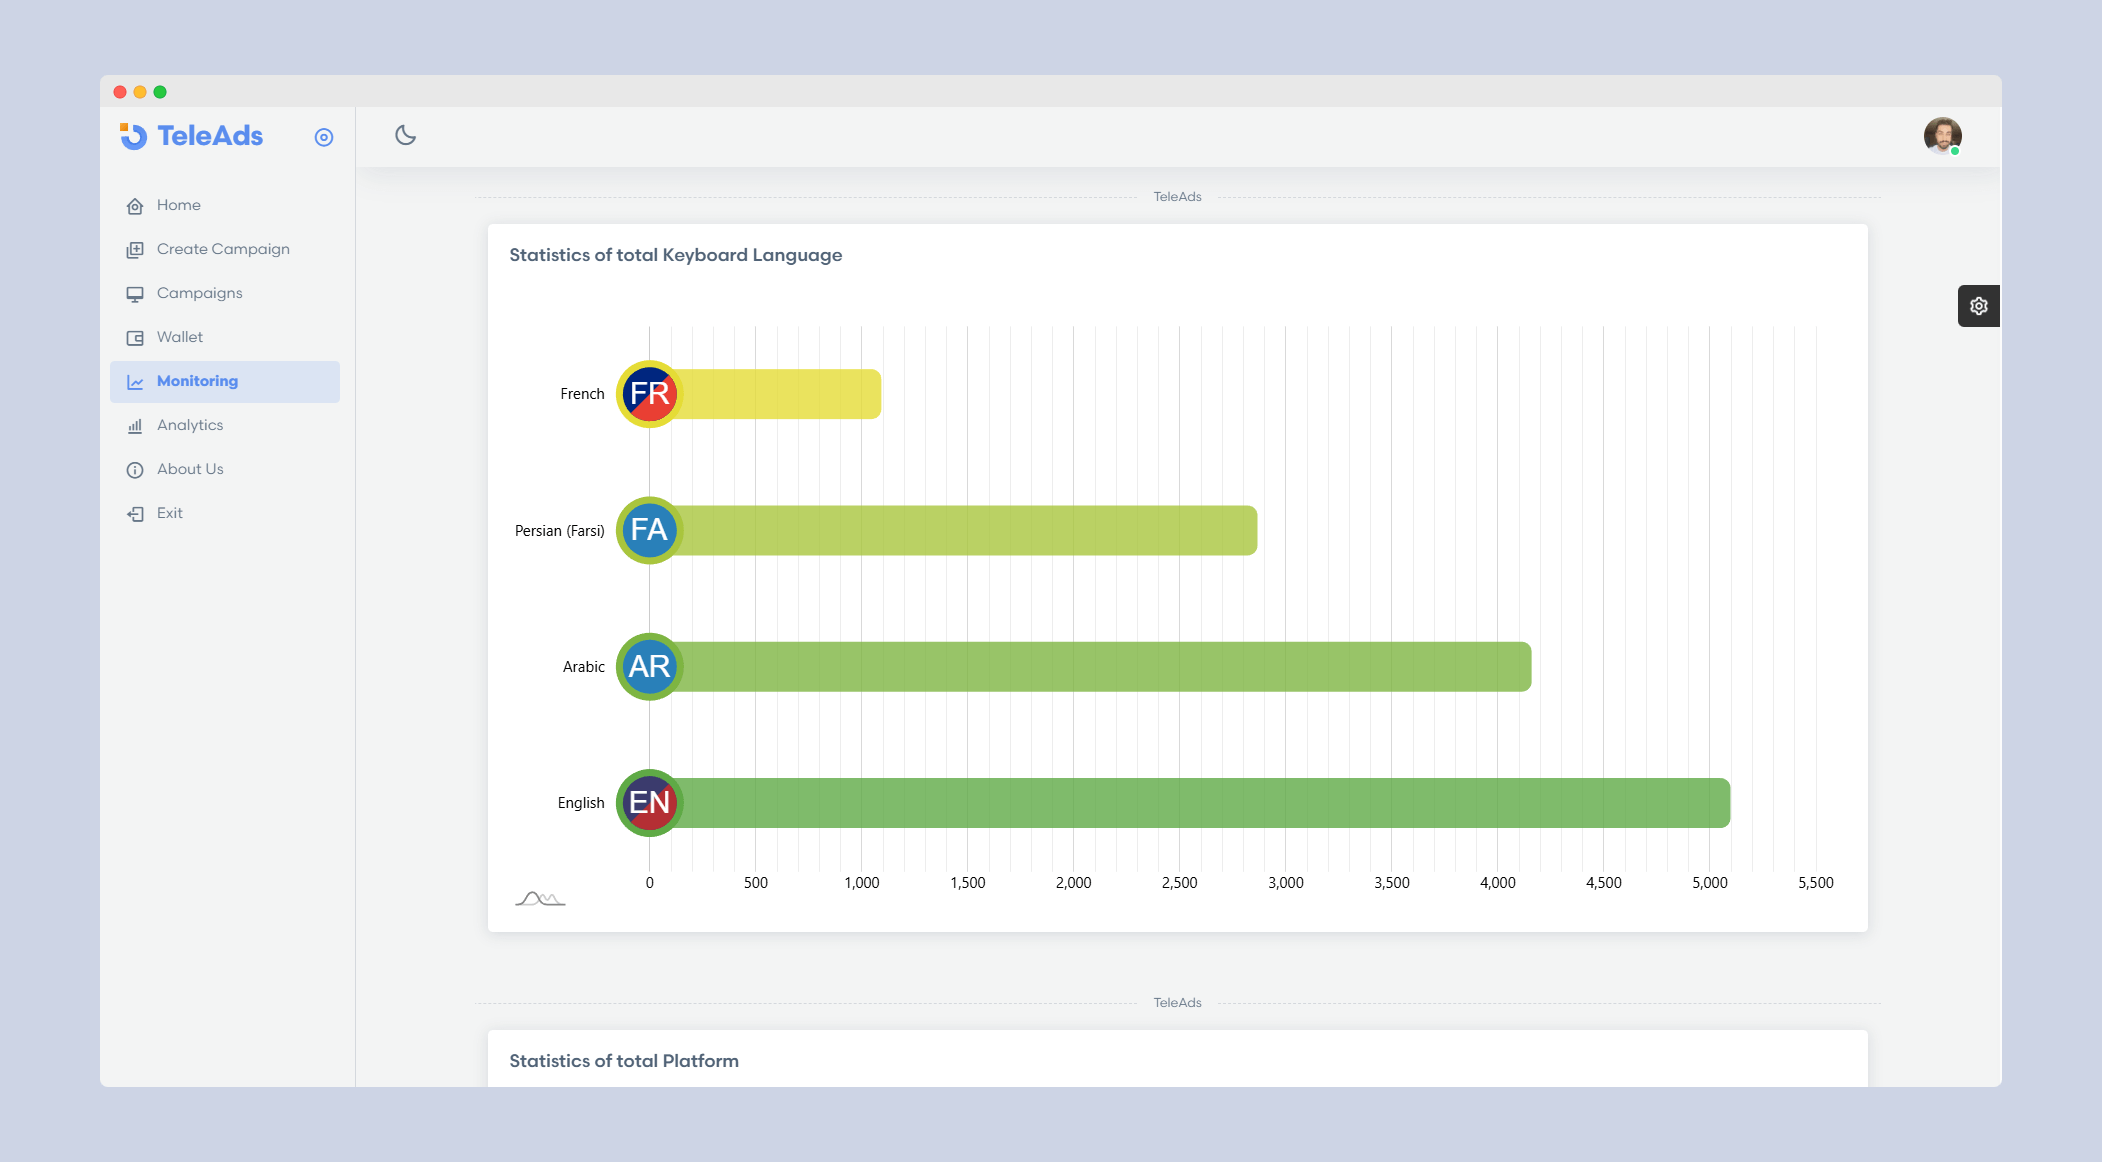Click the Exit logout icon
This screenshot has width=2102, height=1162.
pyautogui.click(x=135, y=514)
